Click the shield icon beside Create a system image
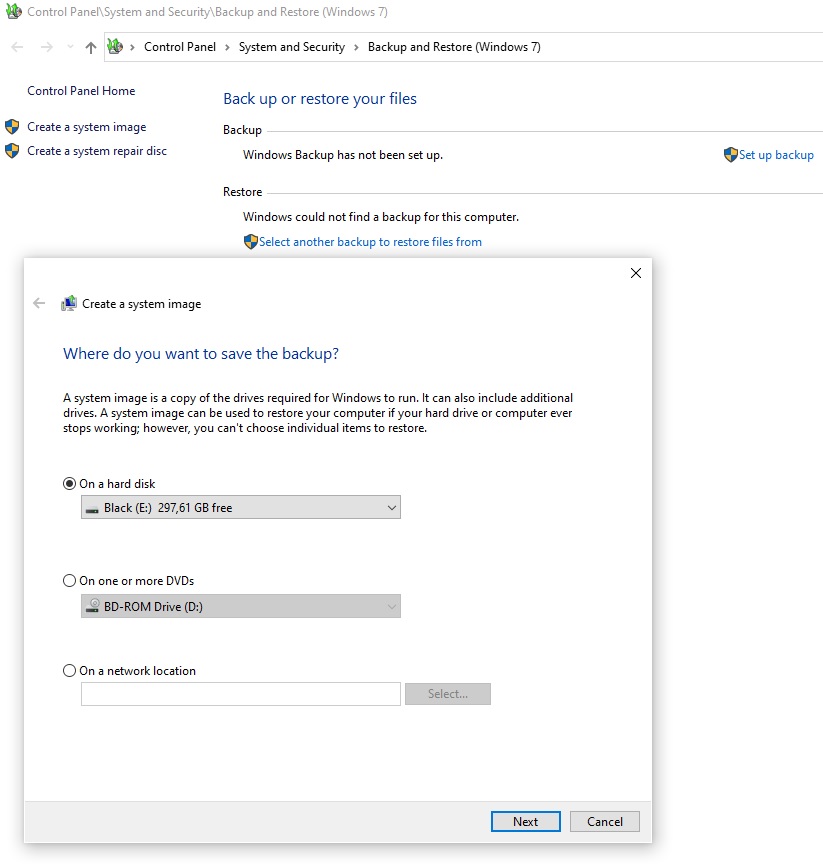This screenshot has height=864, width=823. click(x=12, y=127)
